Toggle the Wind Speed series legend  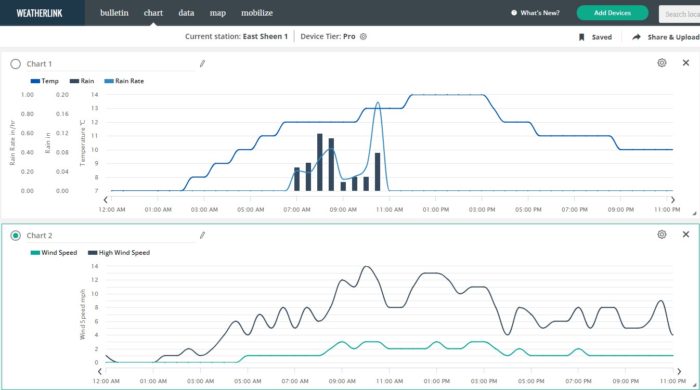(x=54, y=253)
